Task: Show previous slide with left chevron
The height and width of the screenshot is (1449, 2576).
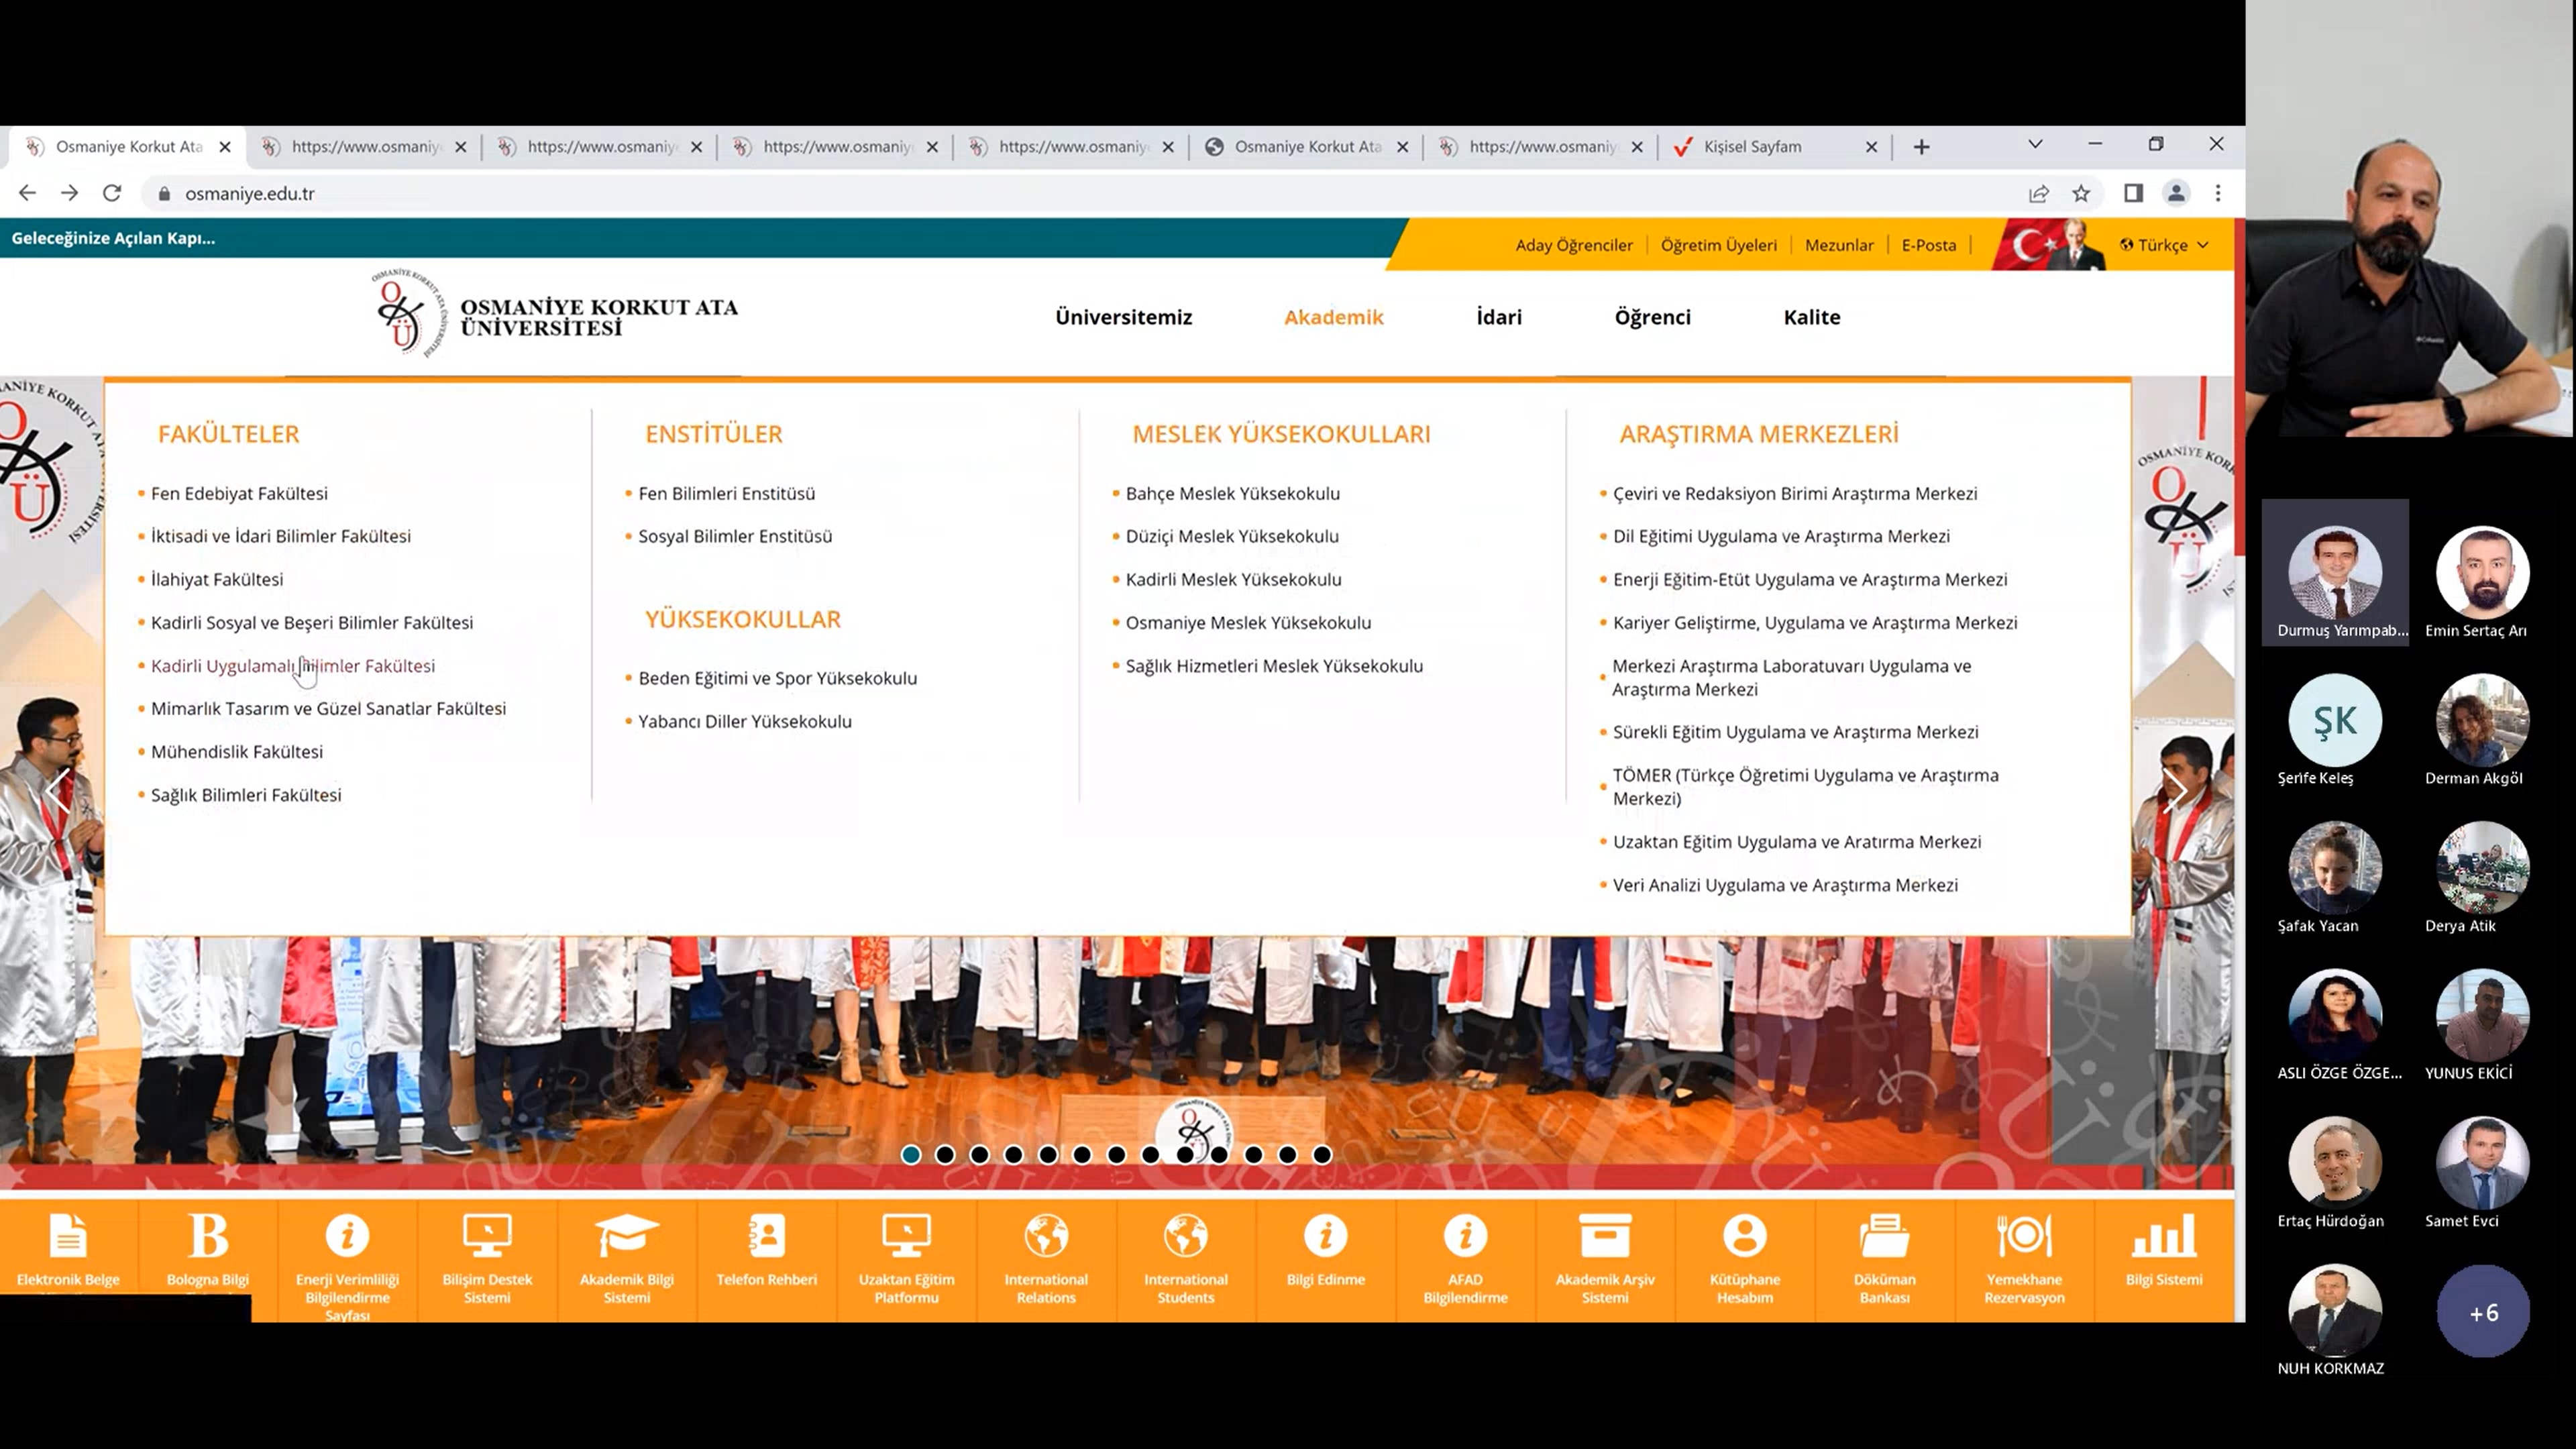Action: pos(59,790)
